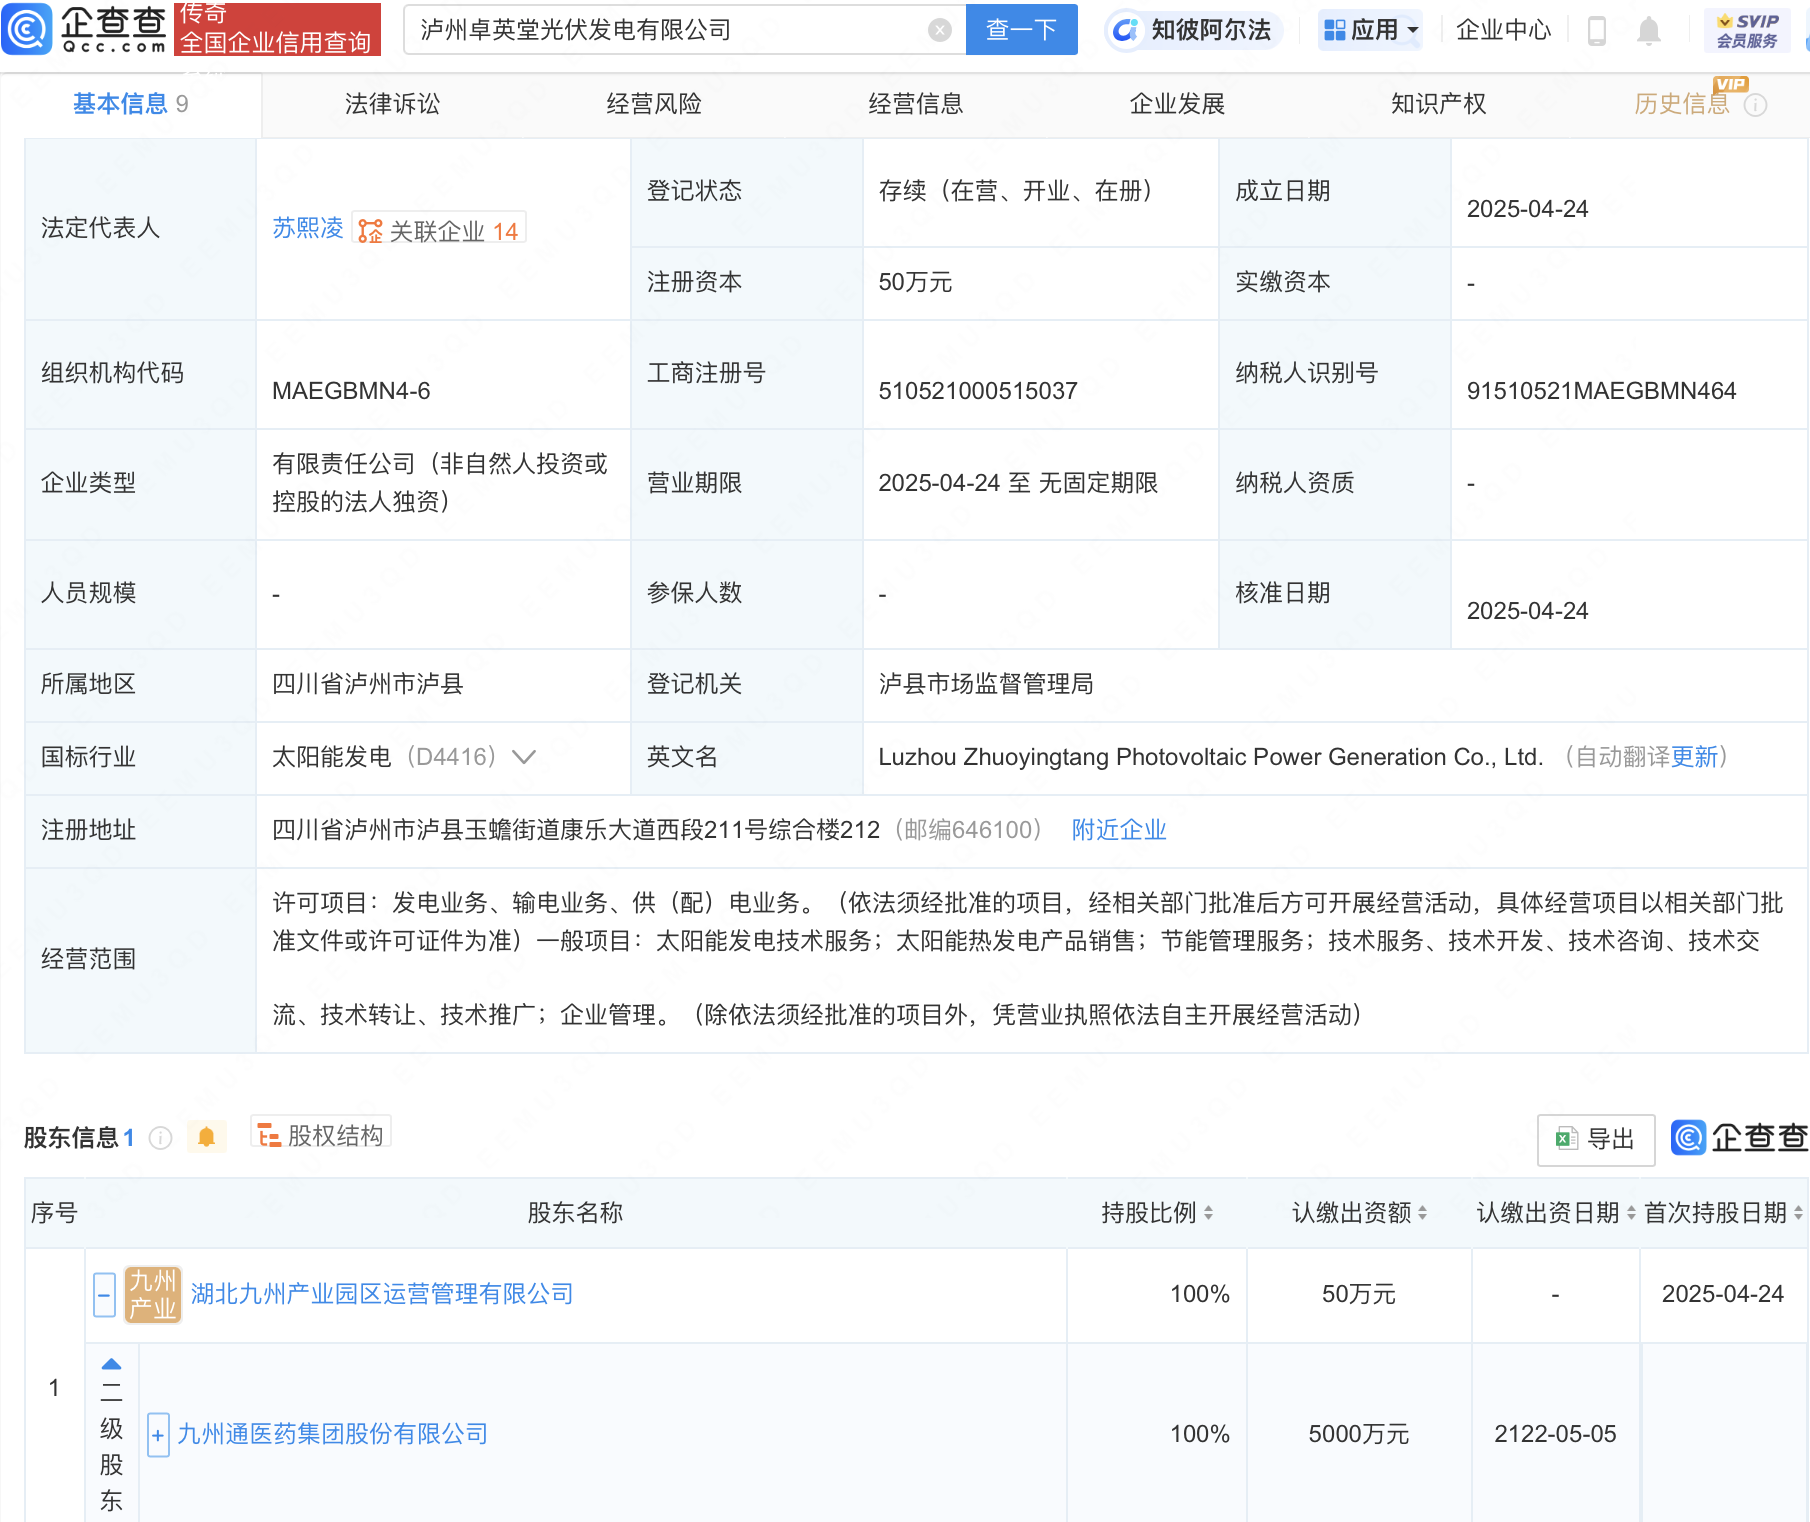
Task: Expand the 太阳能发电 industry chevron
Action: click(524, 757)
